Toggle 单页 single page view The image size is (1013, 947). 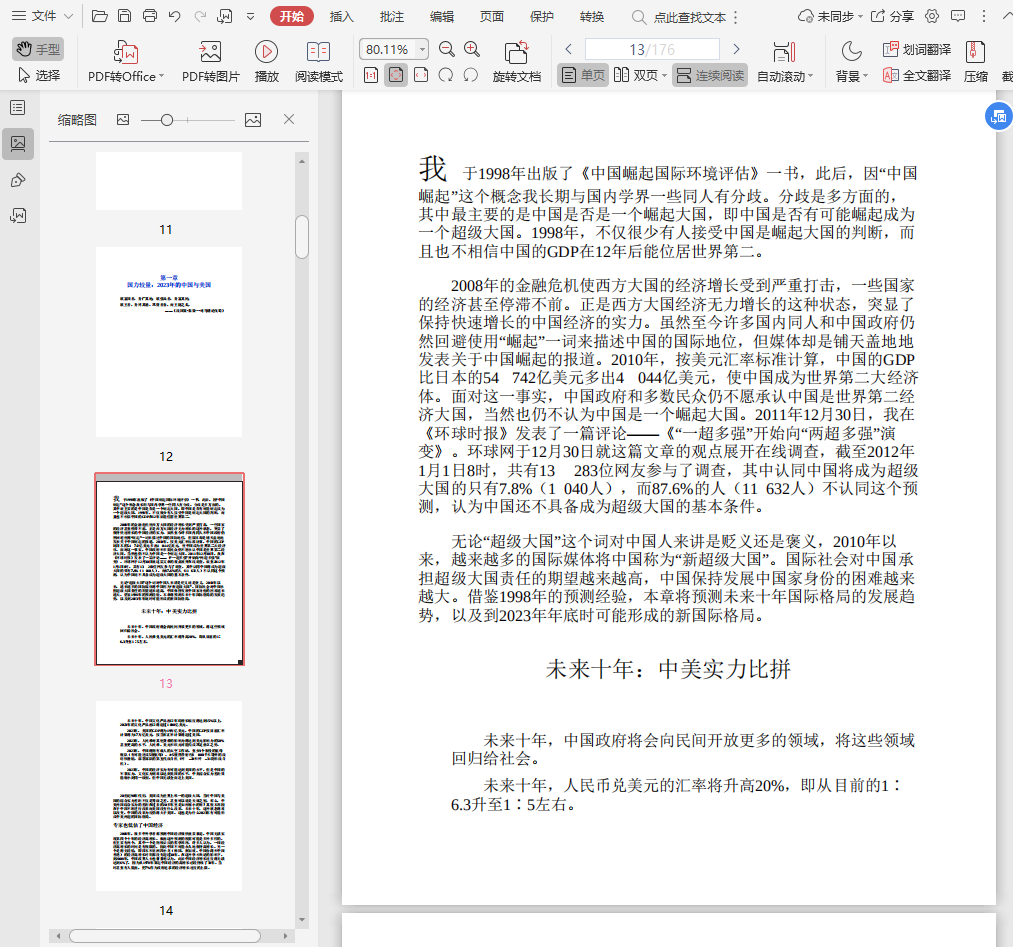[583, 76]
